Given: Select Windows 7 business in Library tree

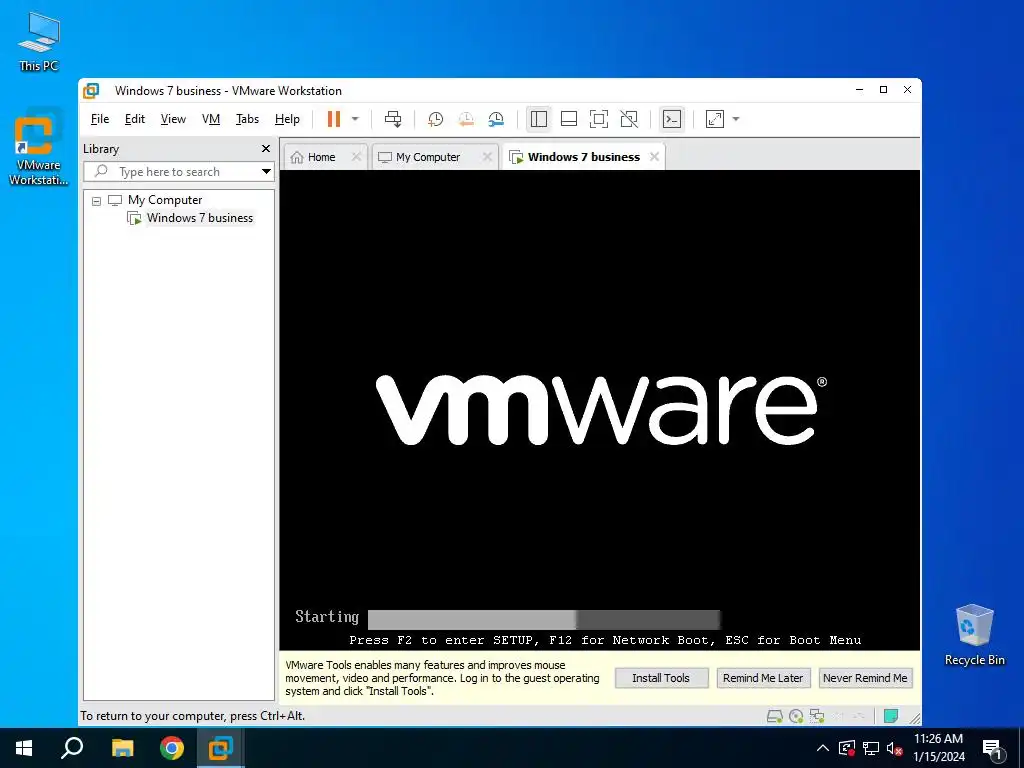Looking at the screenshot, I should pyautogui.click(x=199, y=218).
